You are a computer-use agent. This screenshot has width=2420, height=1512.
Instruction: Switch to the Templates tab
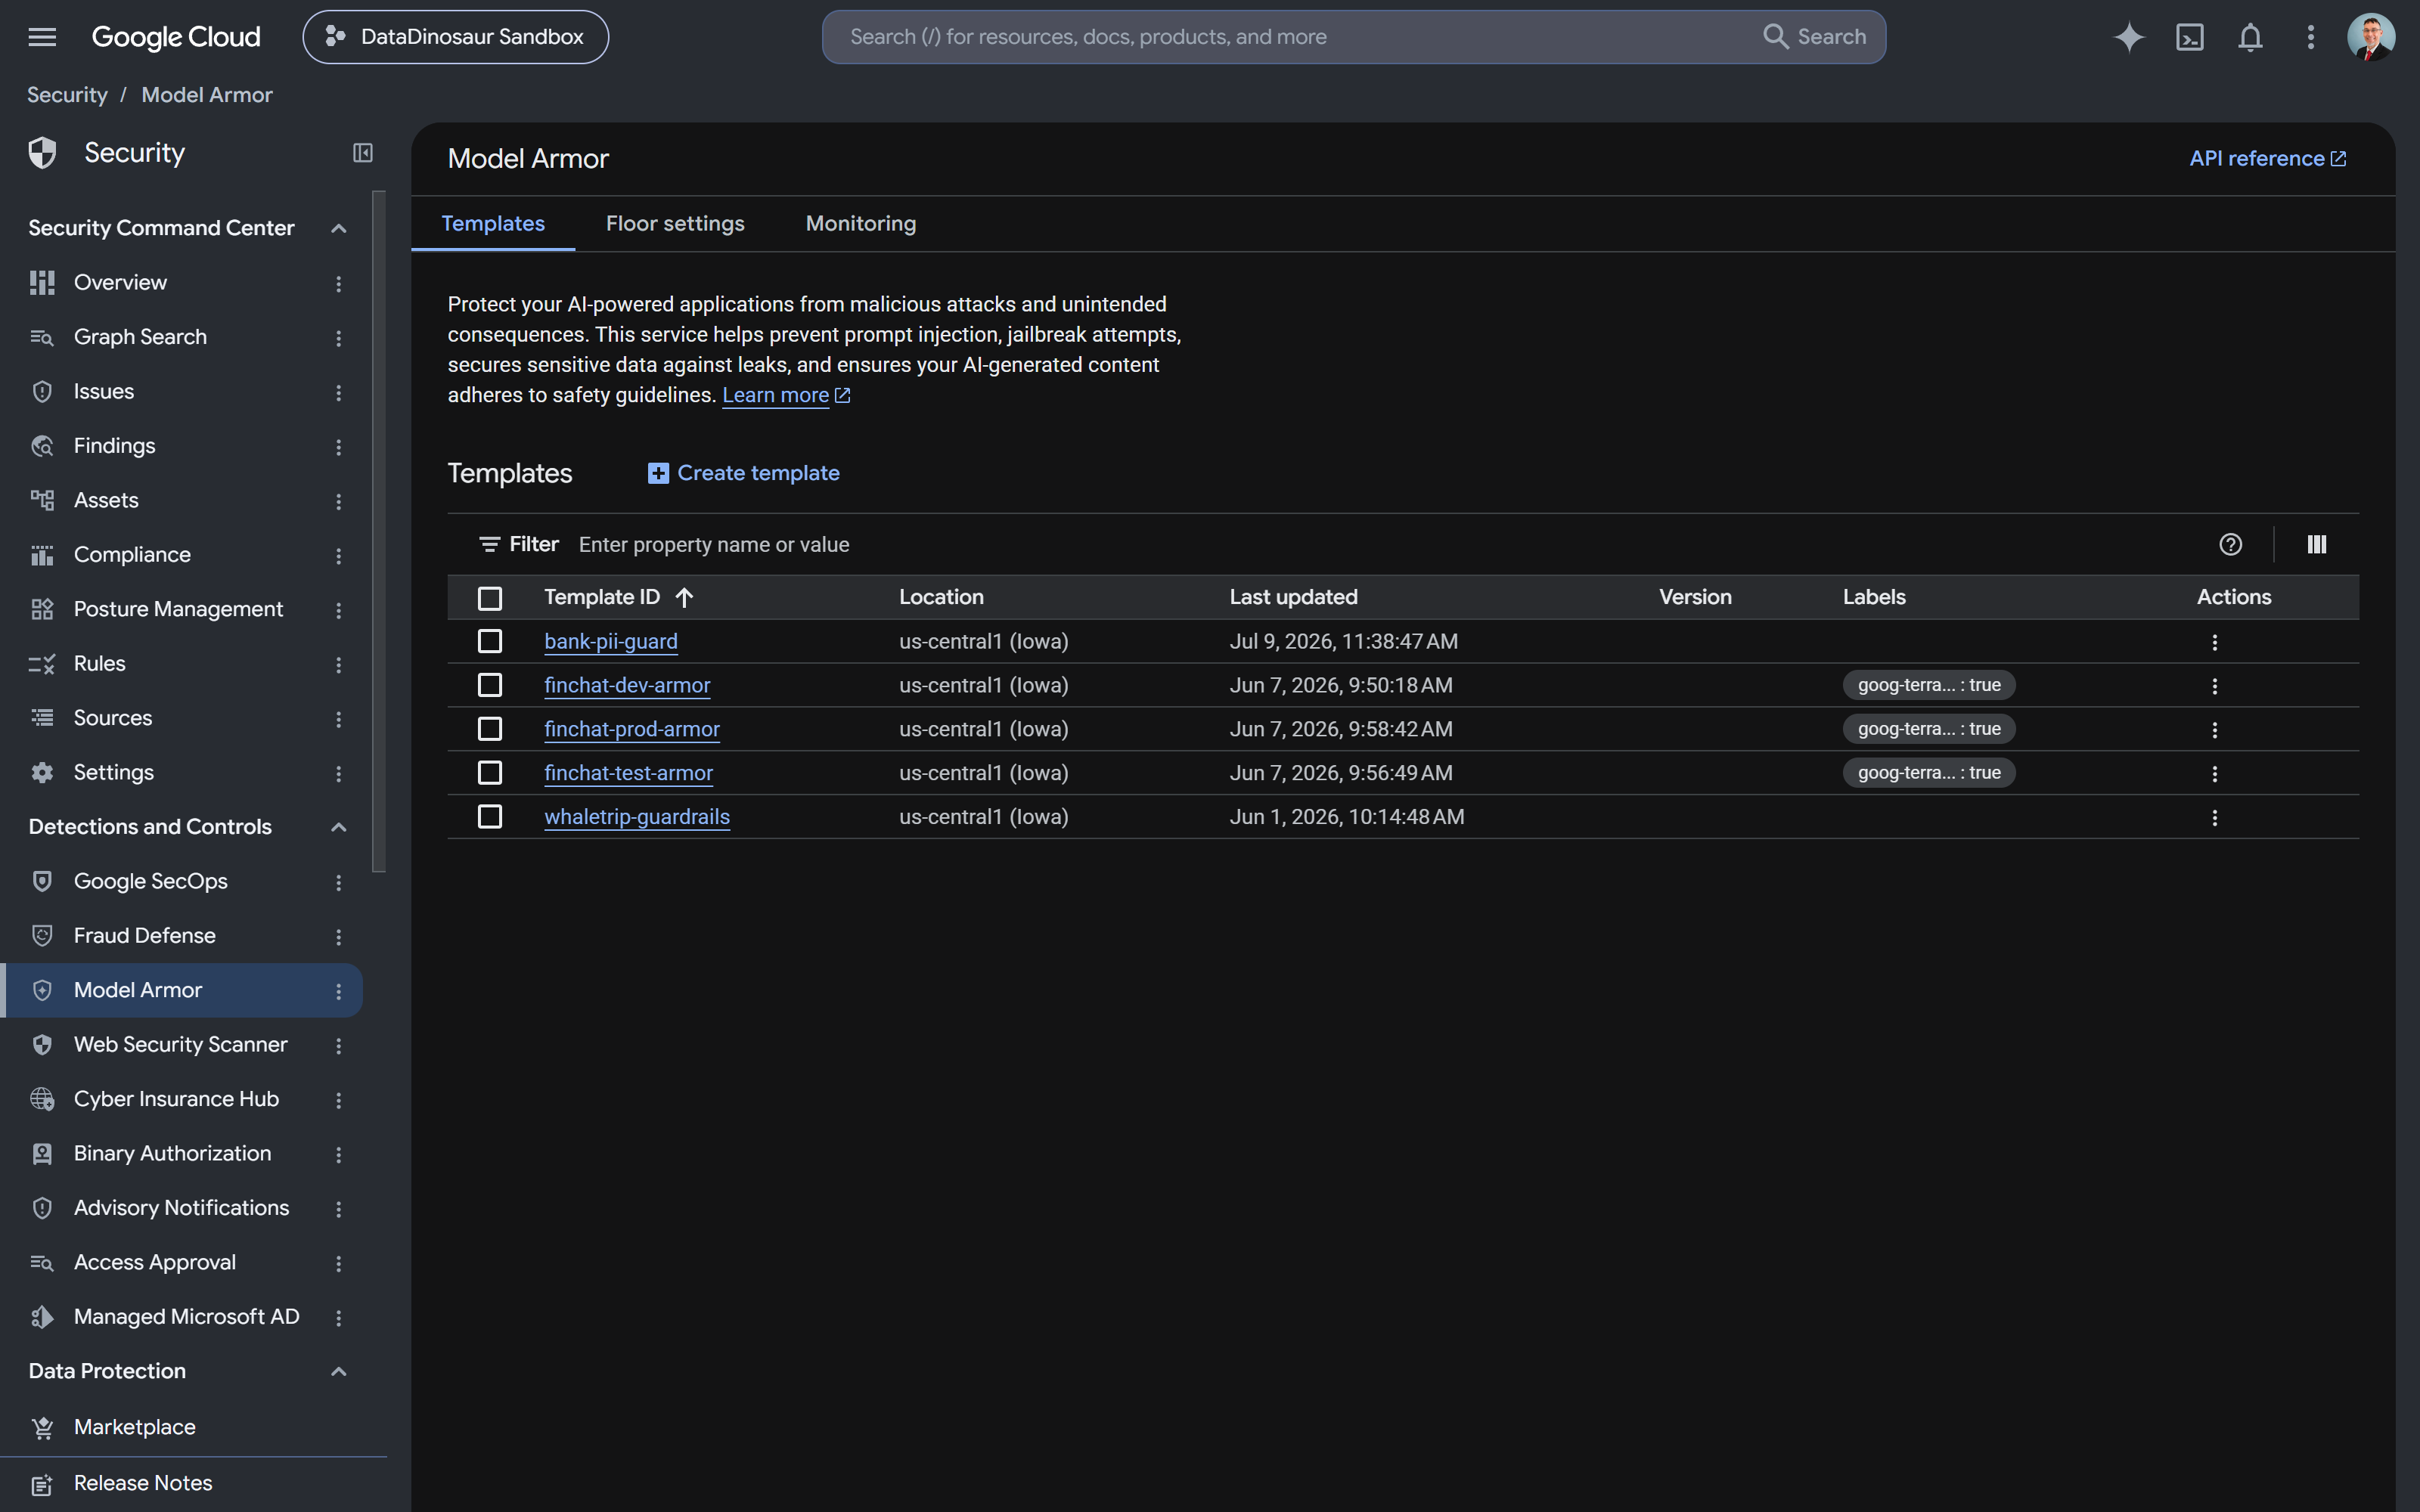click(x=493, y=224)
